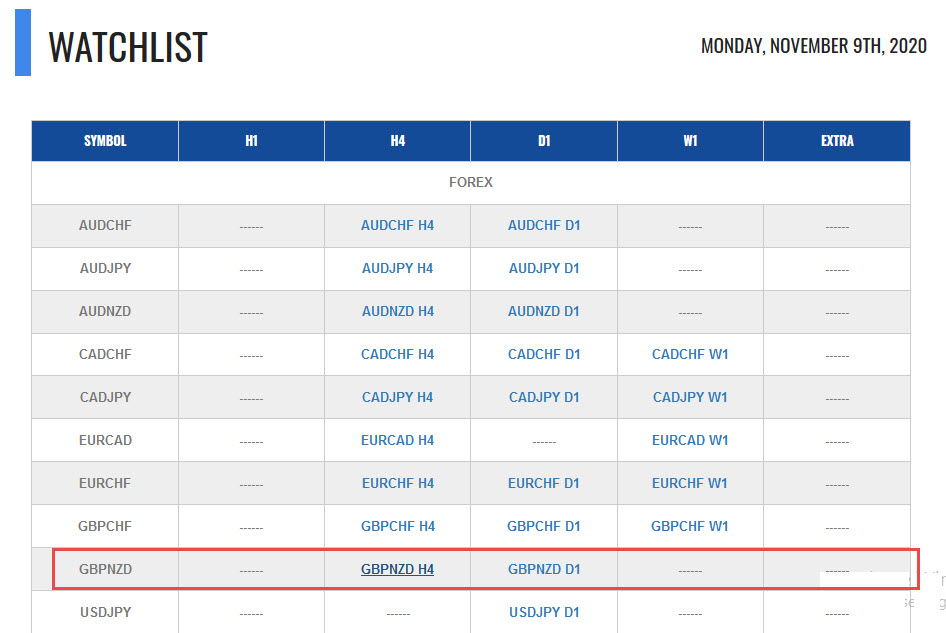Screen dimensions: 946x633
Task: Open the AUDCHF H4 chart link
Action: pyautogui.click(x=397, y=226)
